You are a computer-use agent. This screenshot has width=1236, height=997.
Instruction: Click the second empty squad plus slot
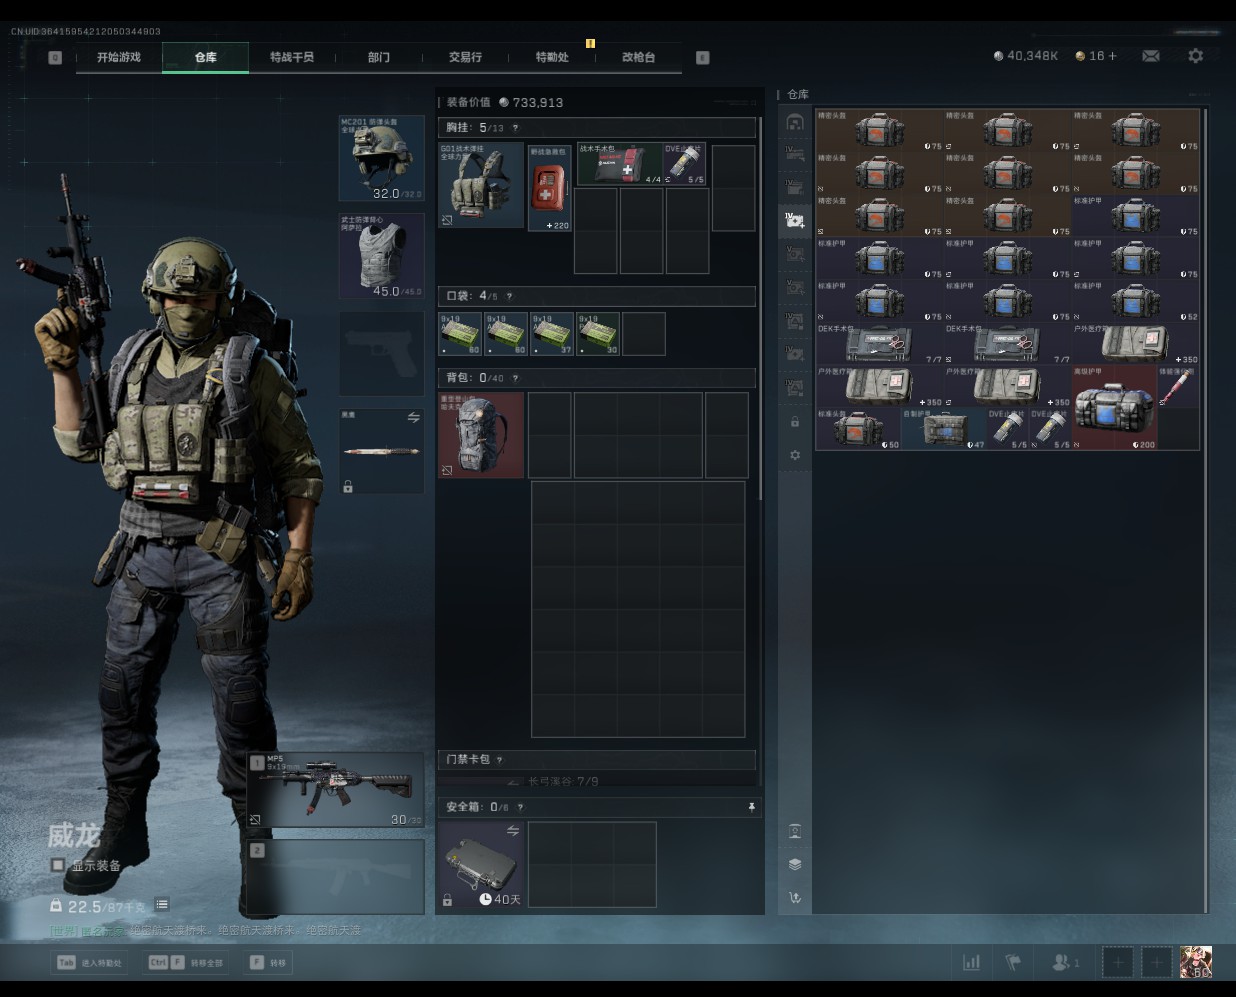(x=1156, y=962)
